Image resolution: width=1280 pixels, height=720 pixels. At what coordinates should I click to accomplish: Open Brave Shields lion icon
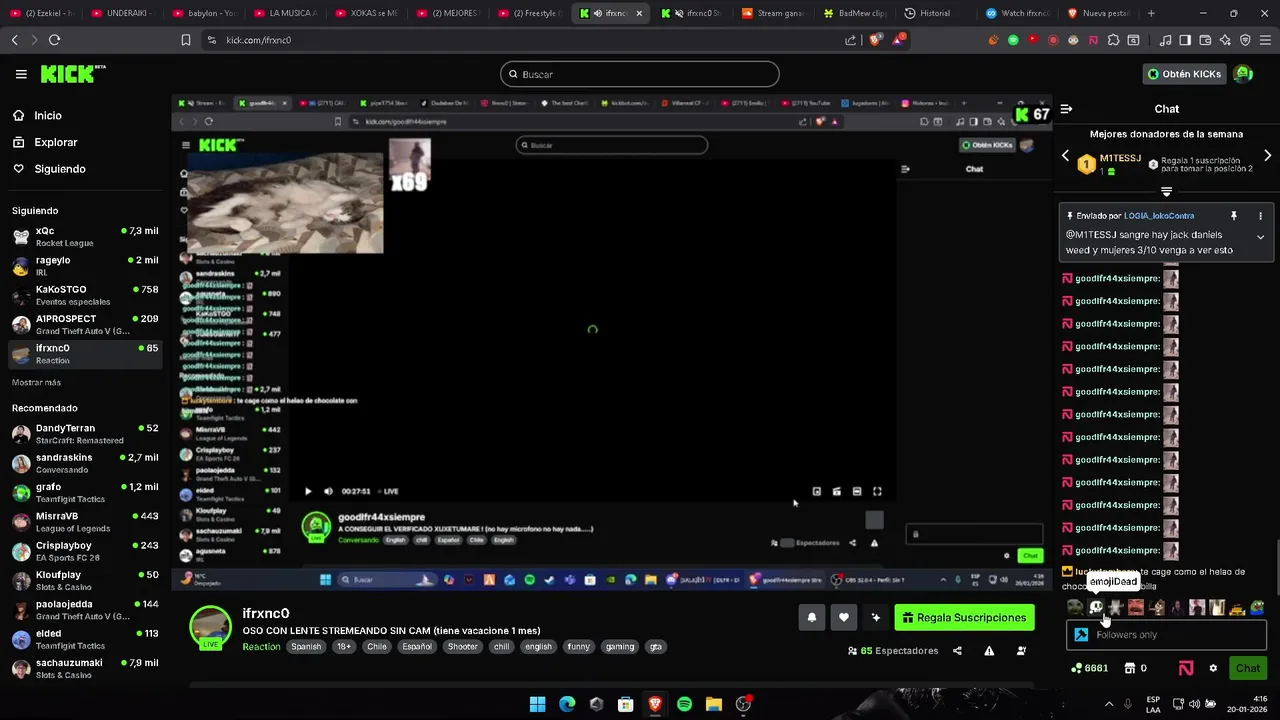coord(876,40)
